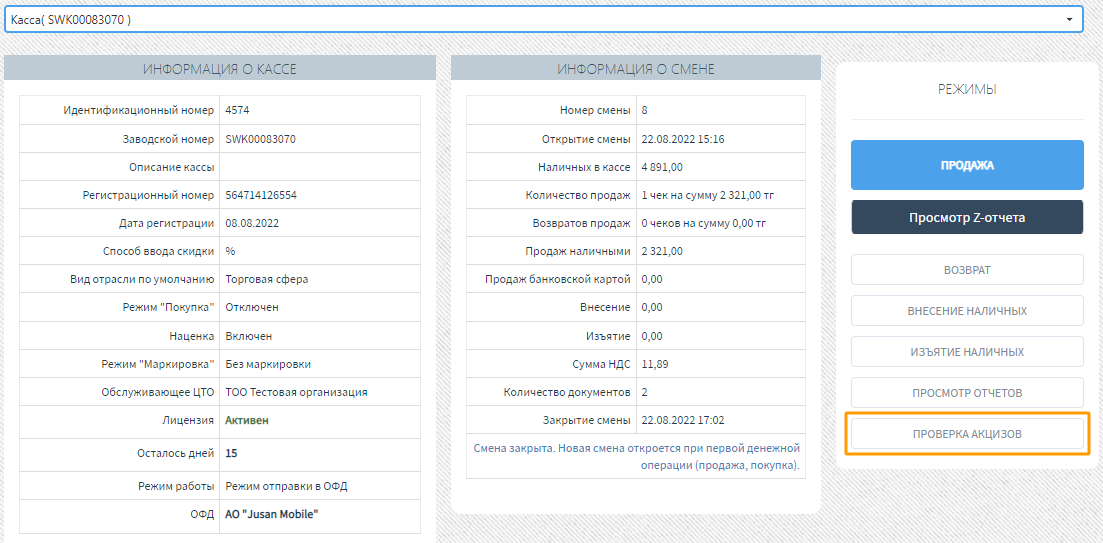Click ПРОВЕРКА АКЦИЗОВ button
The height and width of the screenshot is (543, 1103).
[x=967, y=434]
